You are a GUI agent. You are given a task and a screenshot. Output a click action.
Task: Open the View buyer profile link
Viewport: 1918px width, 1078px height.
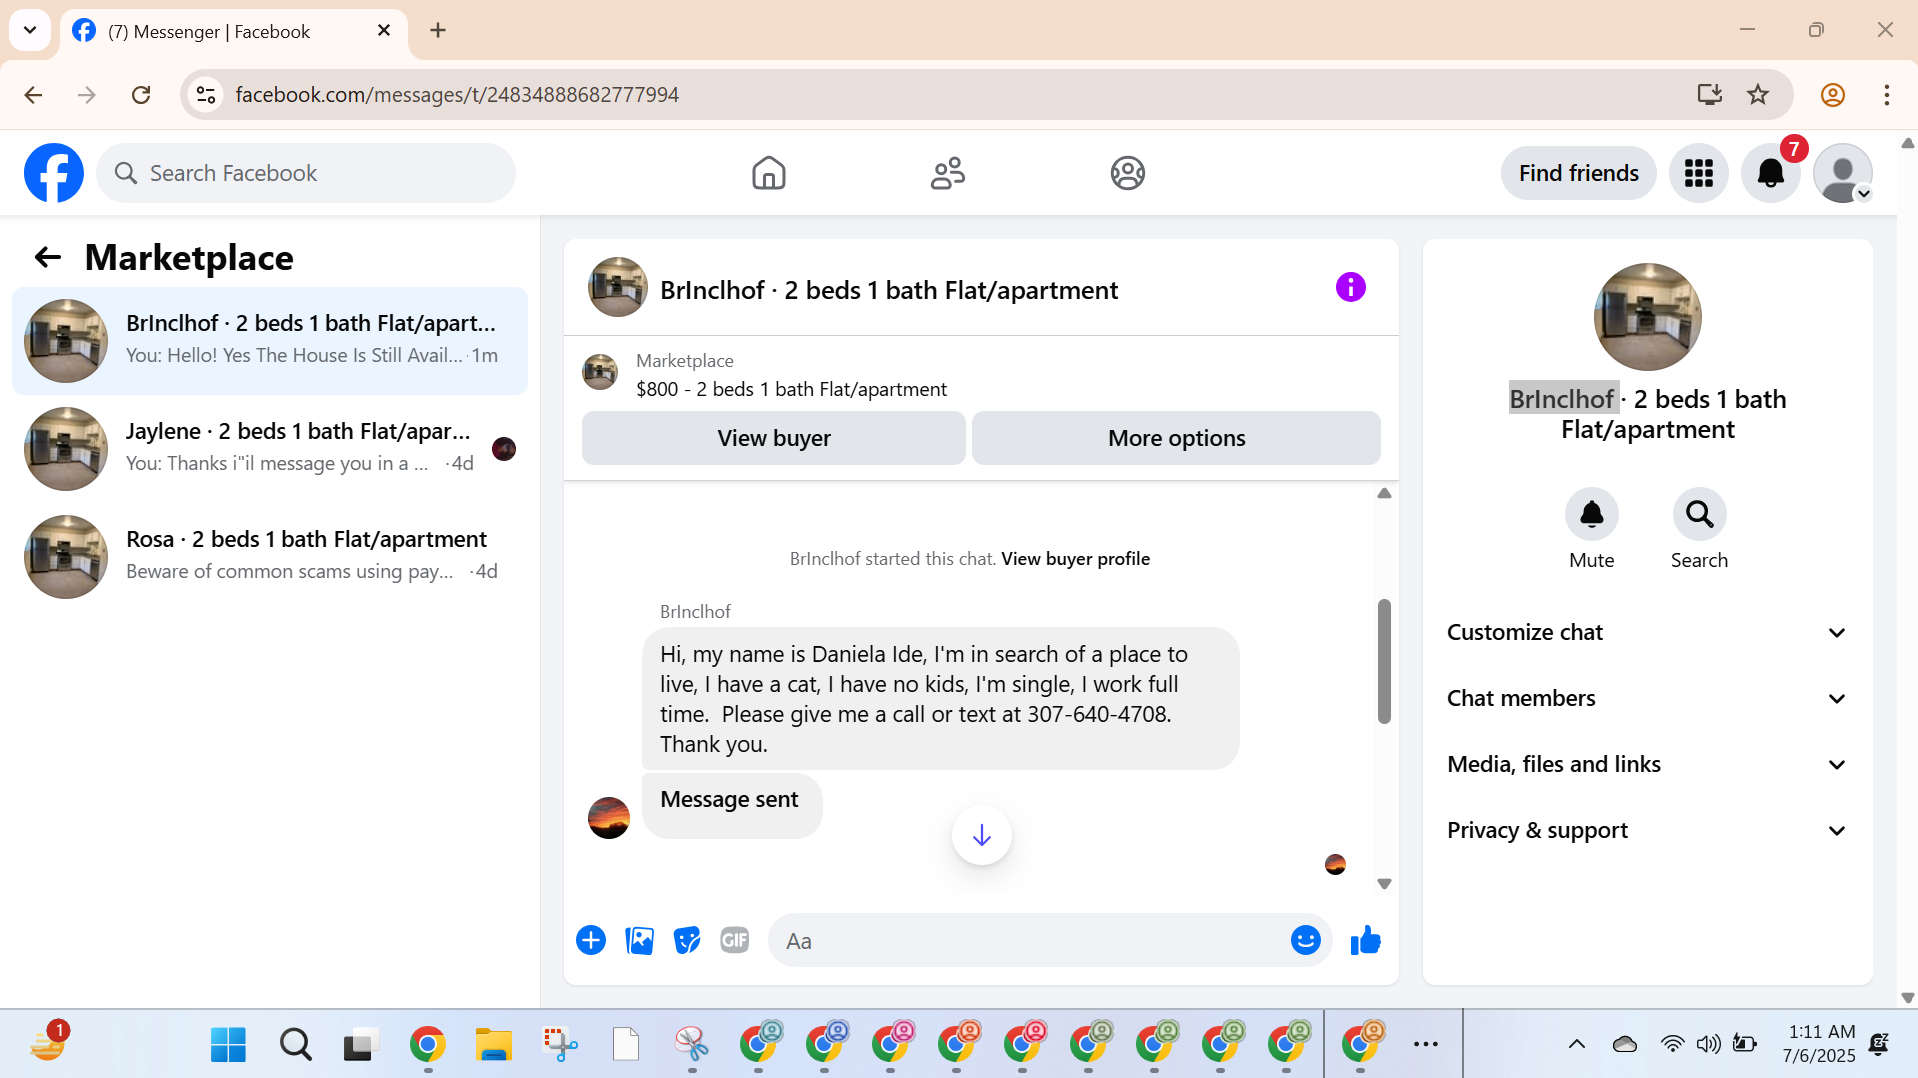(1075, 558)
